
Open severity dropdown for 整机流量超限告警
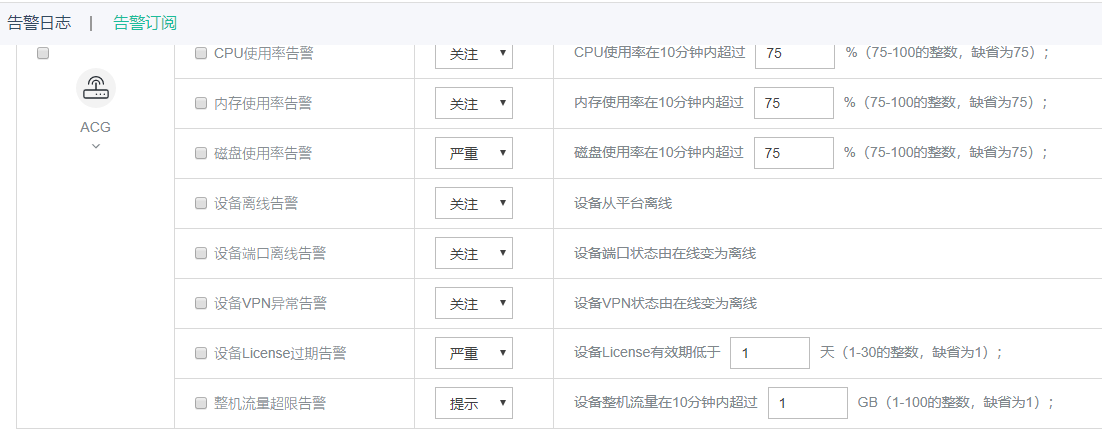pos(474,403)
